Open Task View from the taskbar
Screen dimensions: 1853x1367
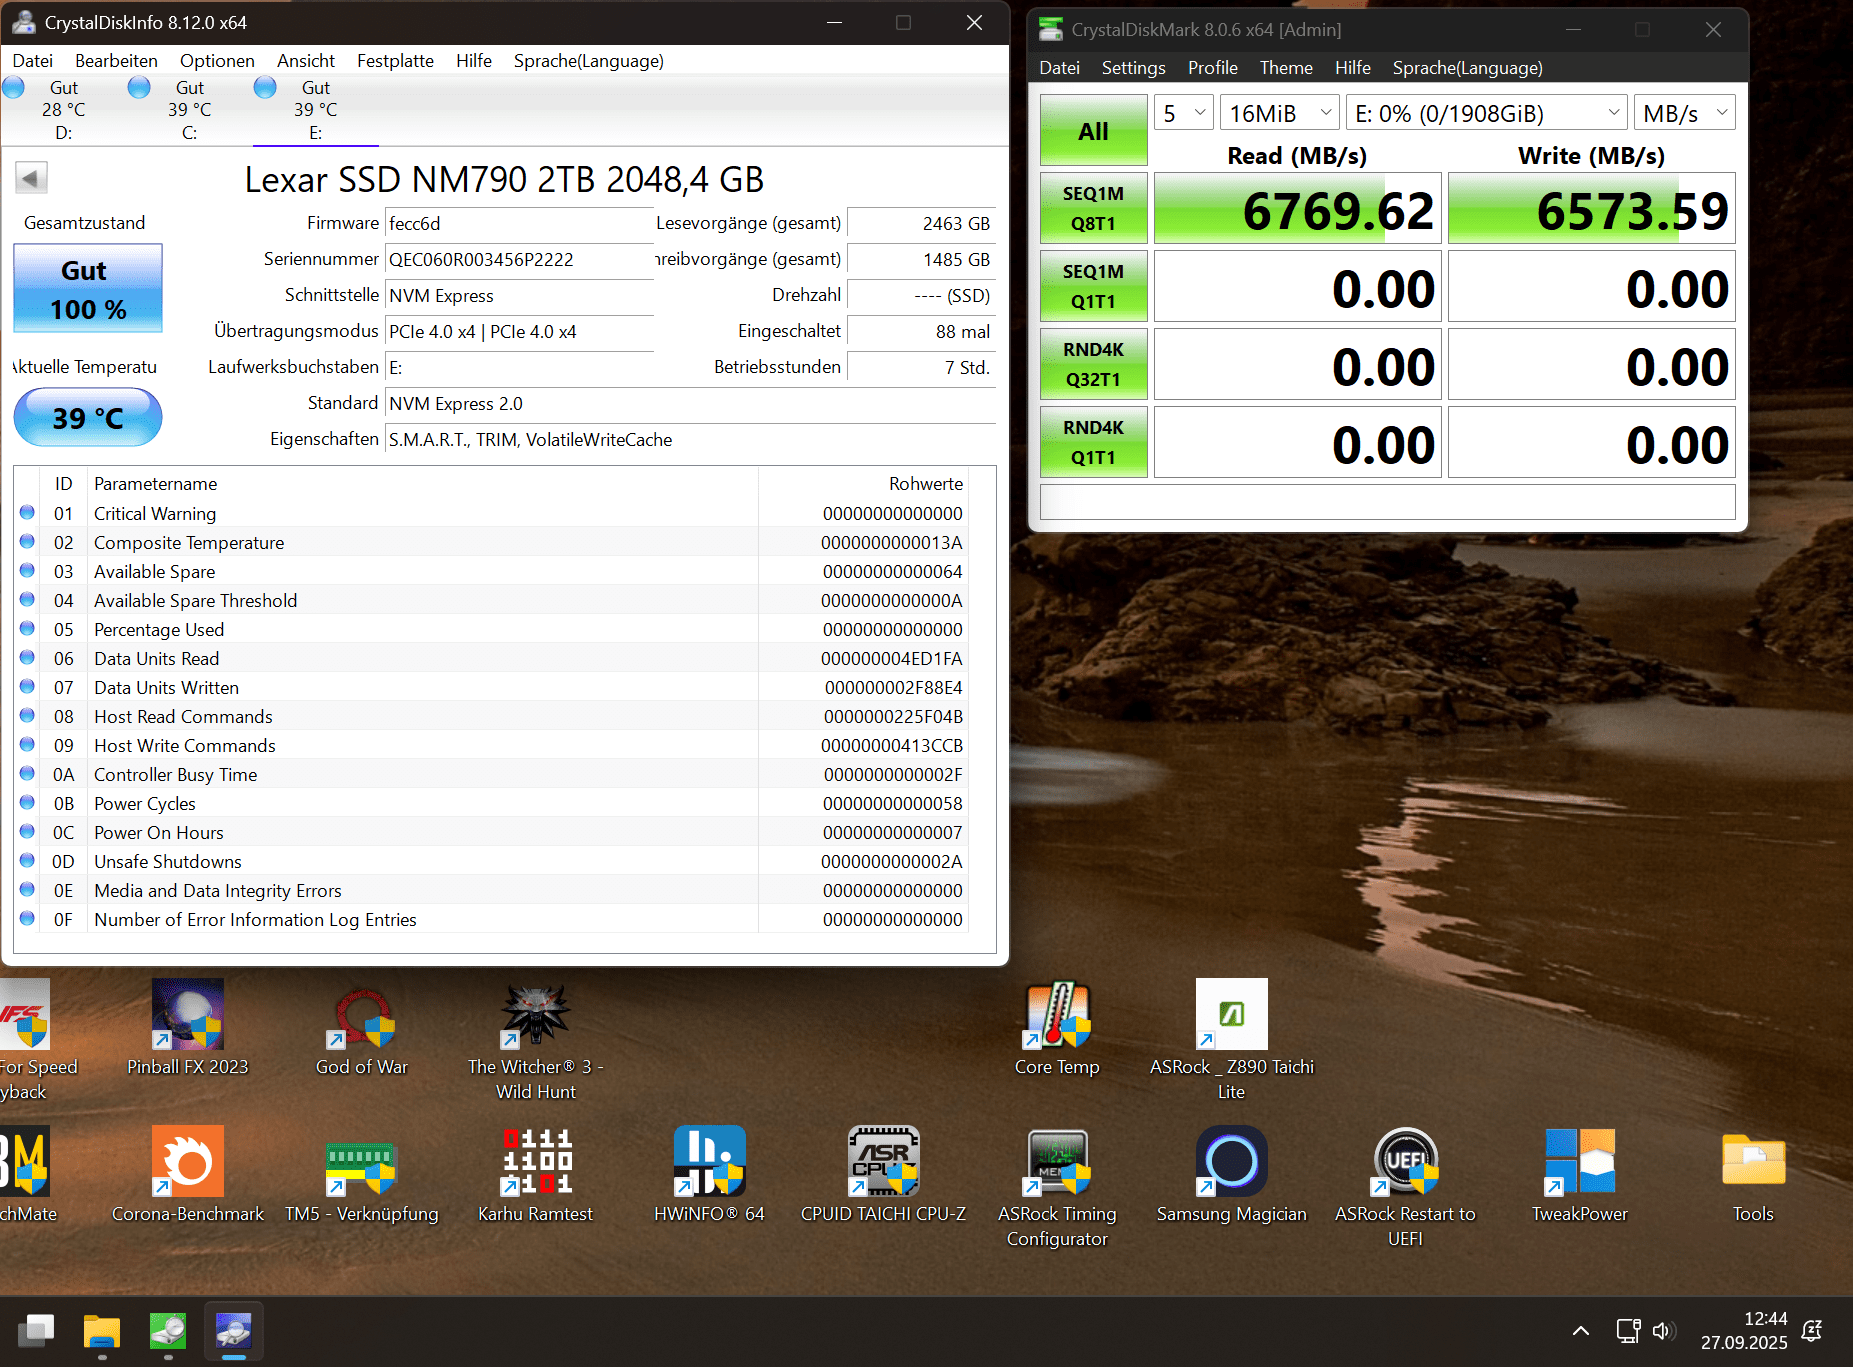36,1331
